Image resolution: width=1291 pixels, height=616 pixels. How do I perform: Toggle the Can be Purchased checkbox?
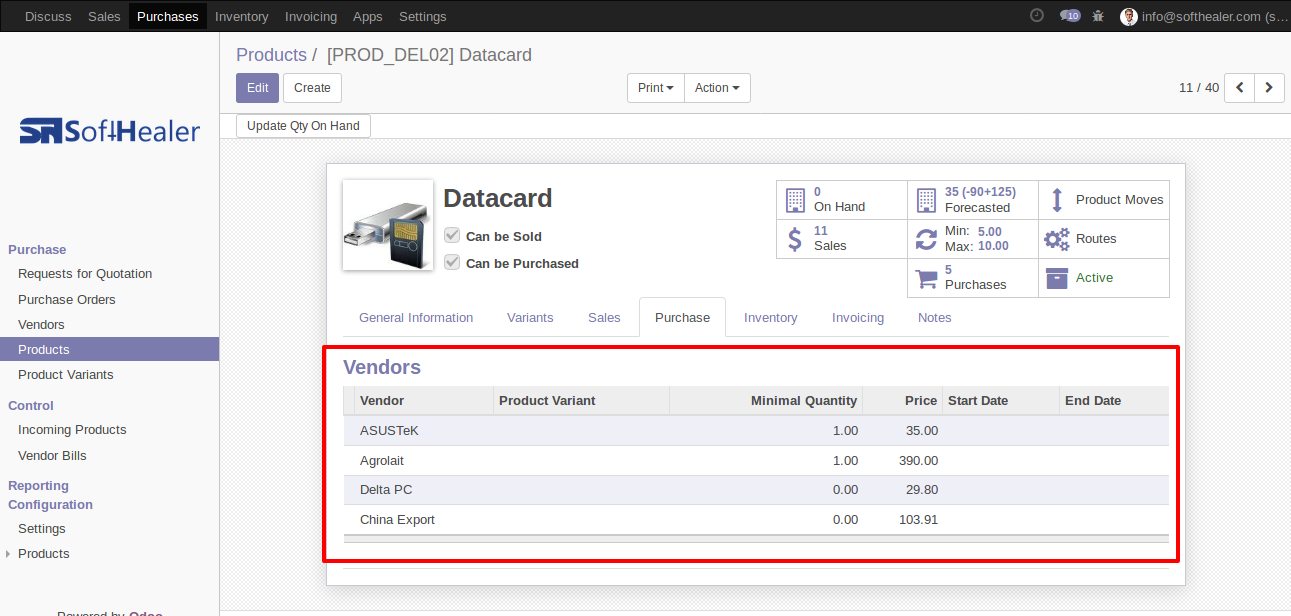(452, 263)
